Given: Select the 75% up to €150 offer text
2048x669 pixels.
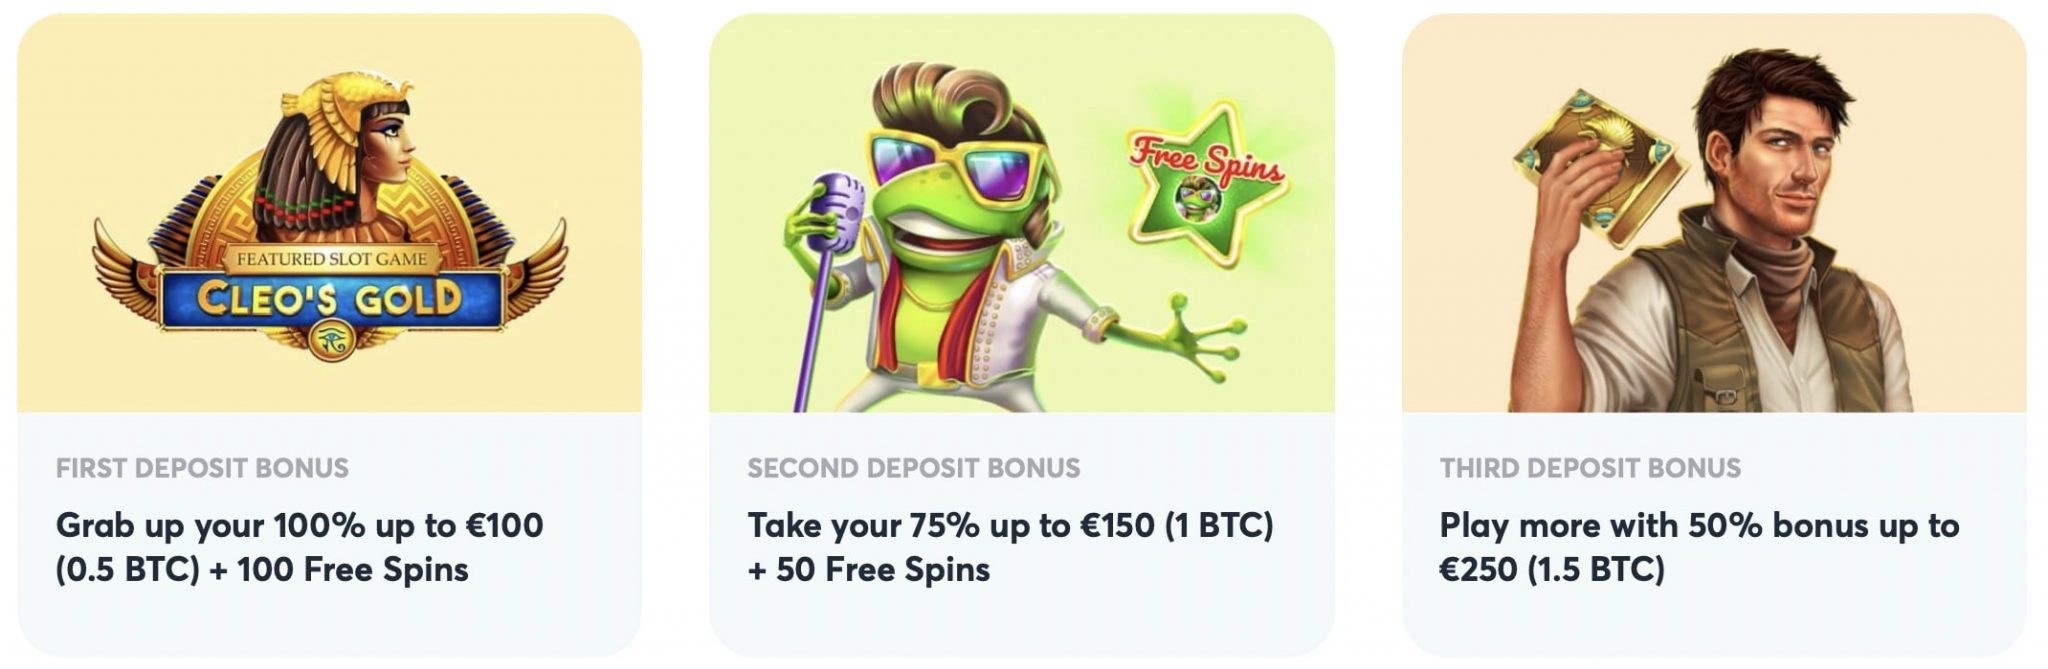Looking at the screenshot, I should click(x=1010, y=547).
